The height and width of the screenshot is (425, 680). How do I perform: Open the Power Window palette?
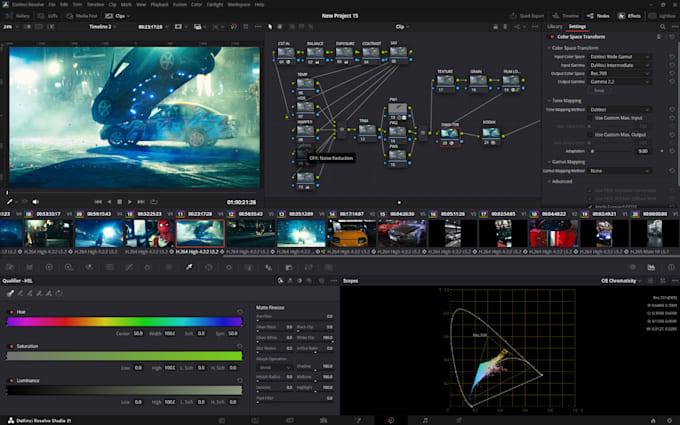click(209, 267)
